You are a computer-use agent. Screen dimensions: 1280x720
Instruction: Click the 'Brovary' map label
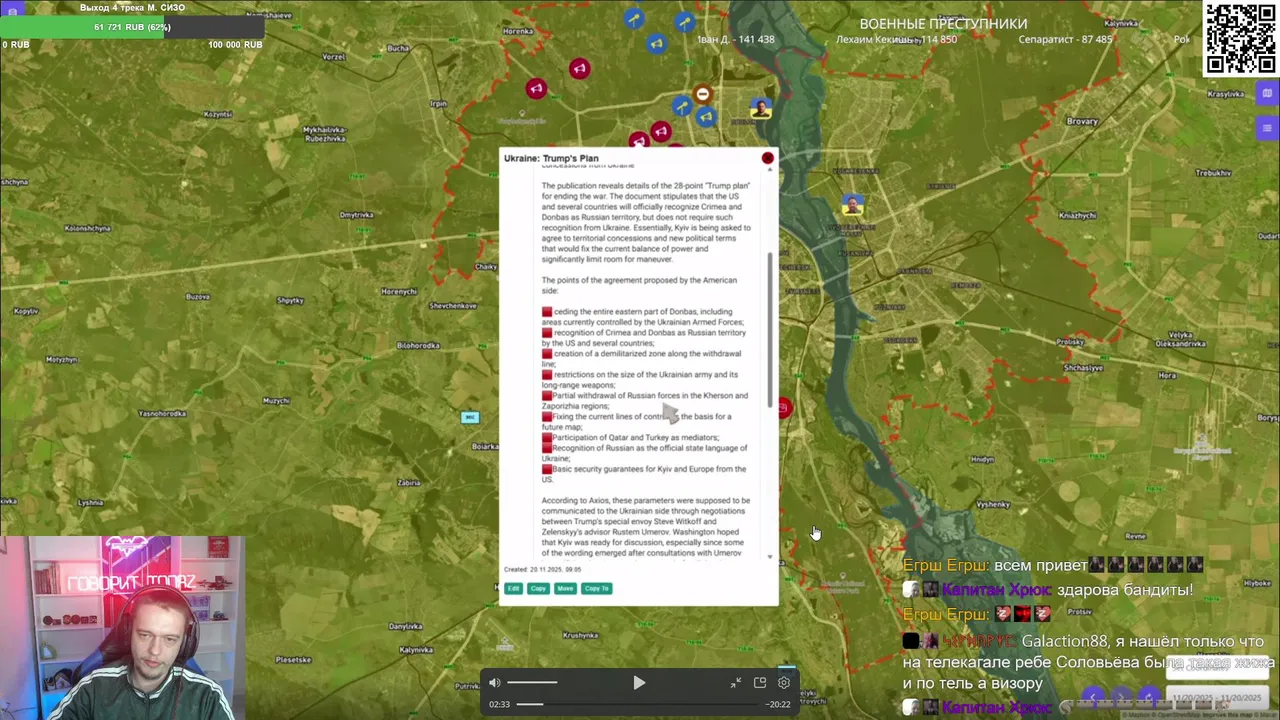click(1082, 121)
